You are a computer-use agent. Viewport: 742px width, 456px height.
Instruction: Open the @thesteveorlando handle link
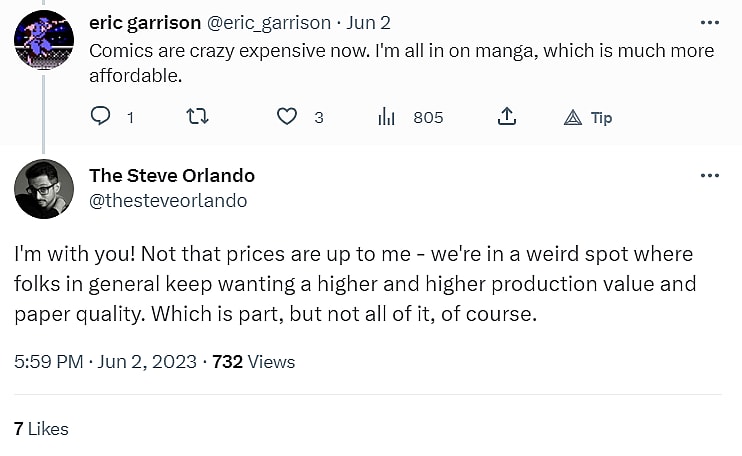click(x=168, y=201)
